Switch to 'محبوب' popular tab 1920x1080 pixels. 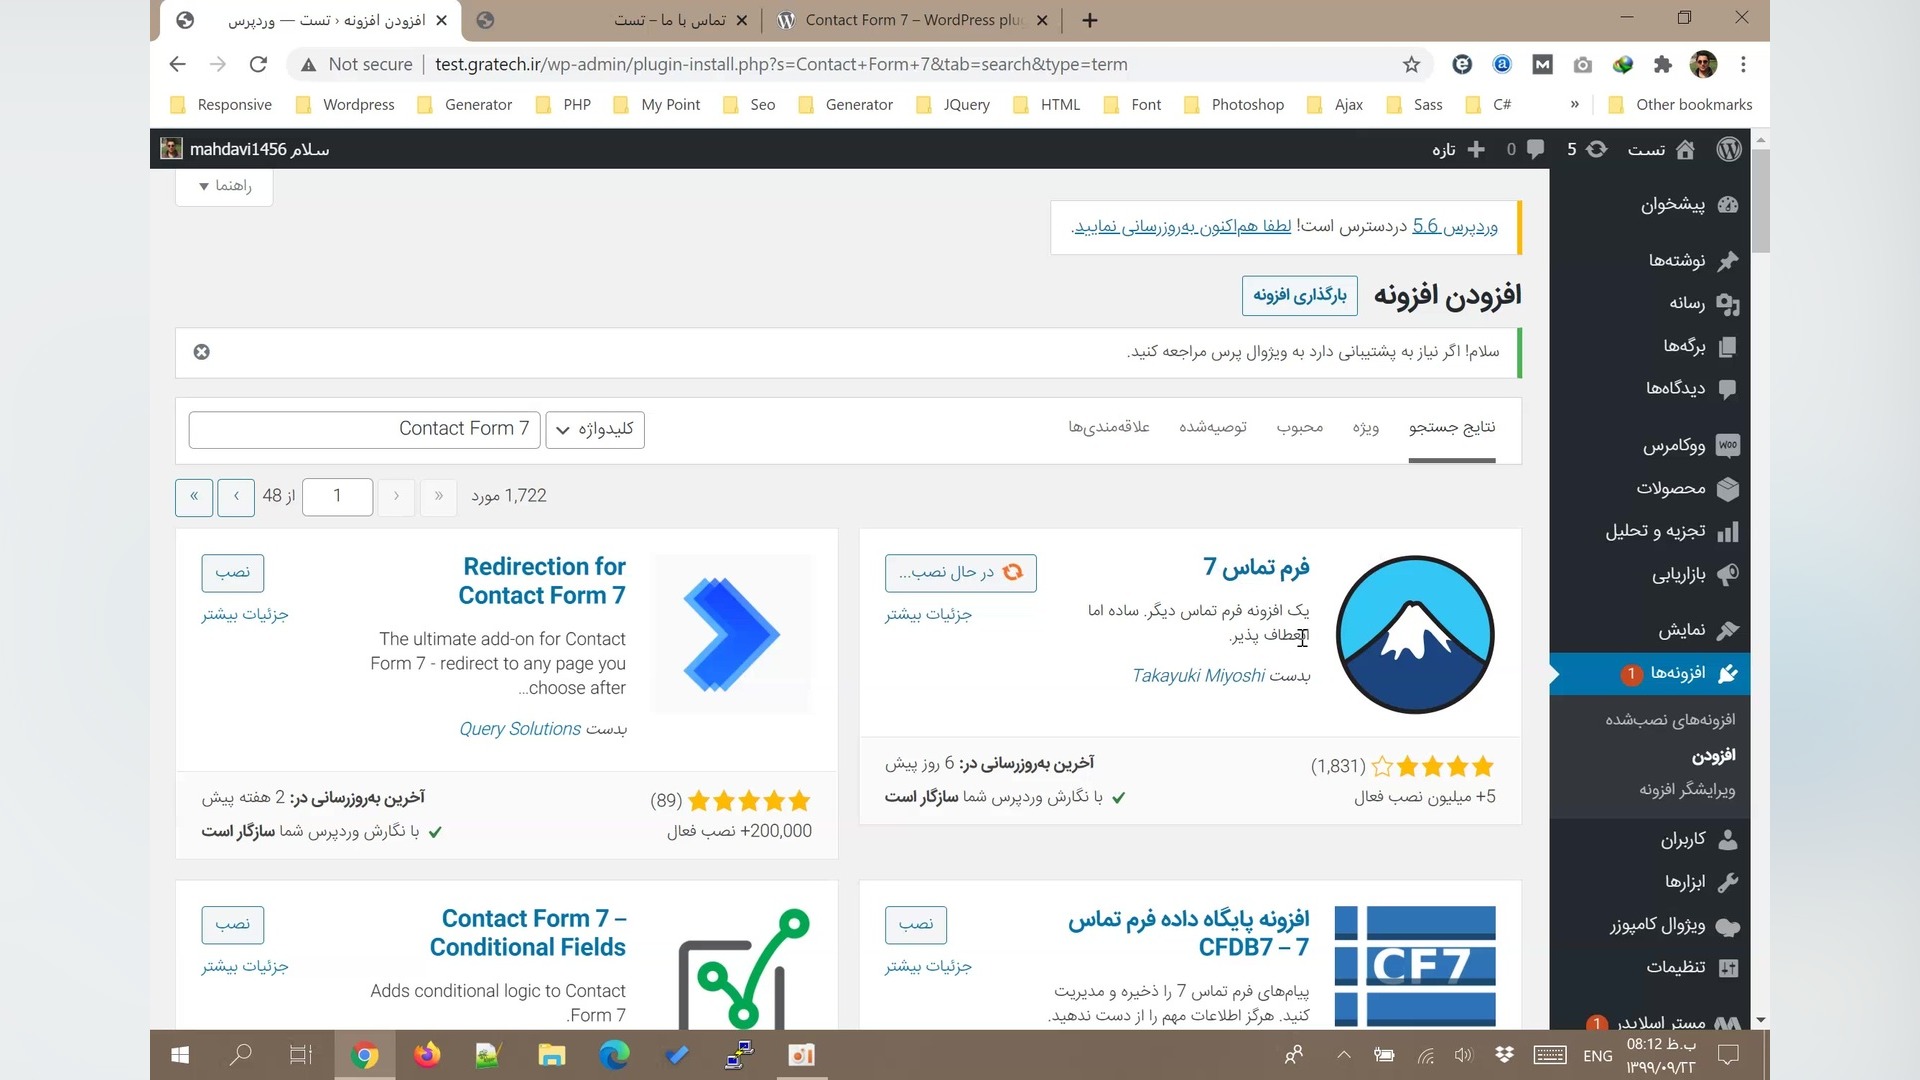pyautogui.click(x=1300, y=428)
